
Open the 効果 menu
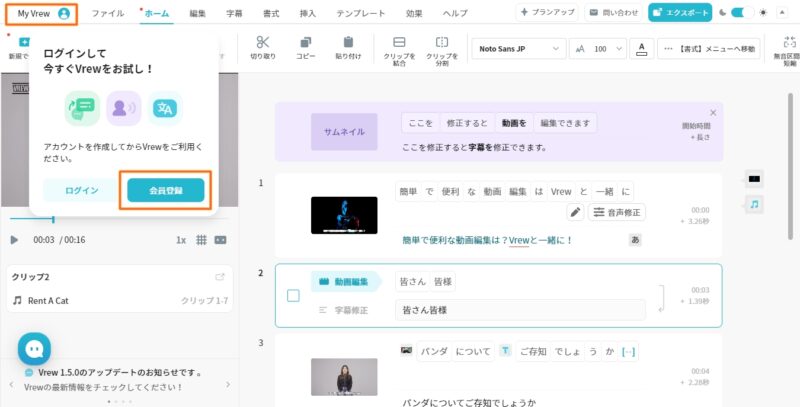click(414, 14)
